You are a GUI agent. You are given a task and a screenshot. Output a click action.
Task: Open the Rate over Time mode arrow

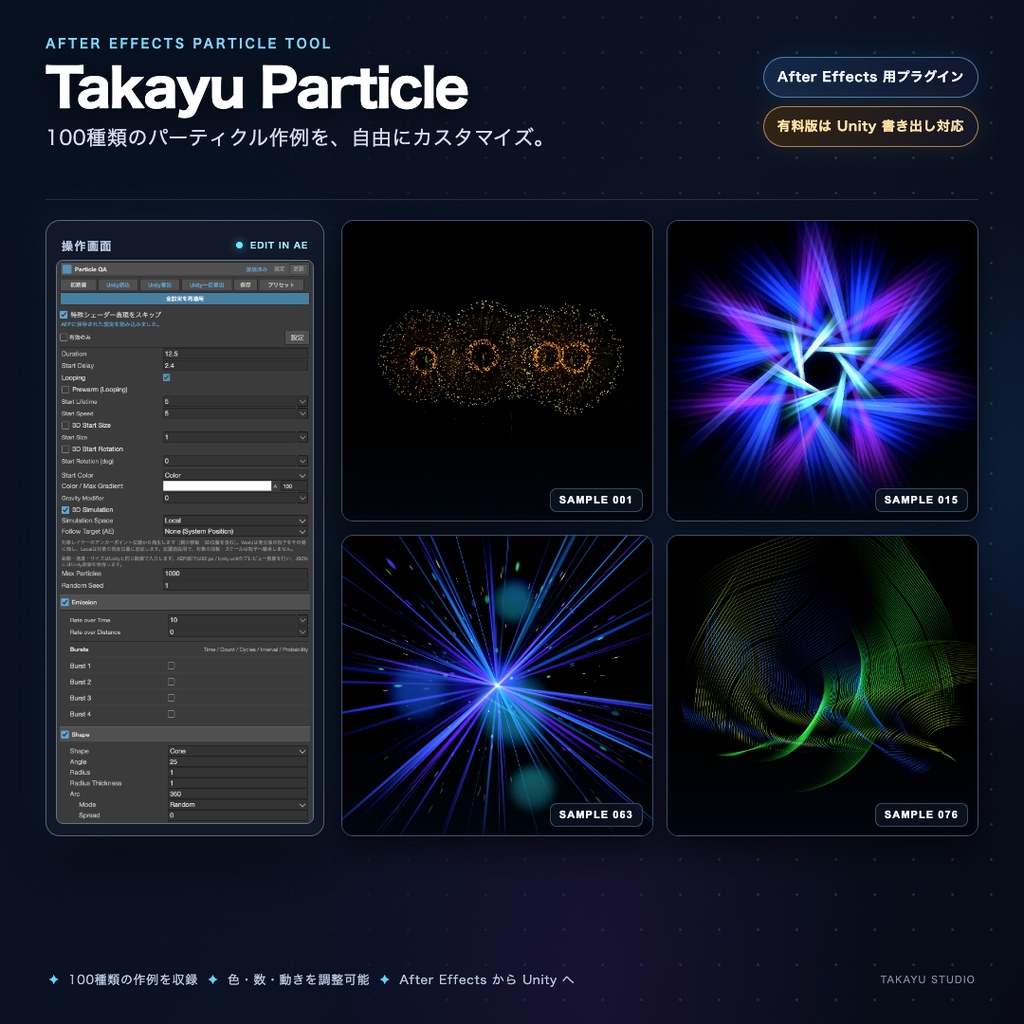(x=302, y=620)
